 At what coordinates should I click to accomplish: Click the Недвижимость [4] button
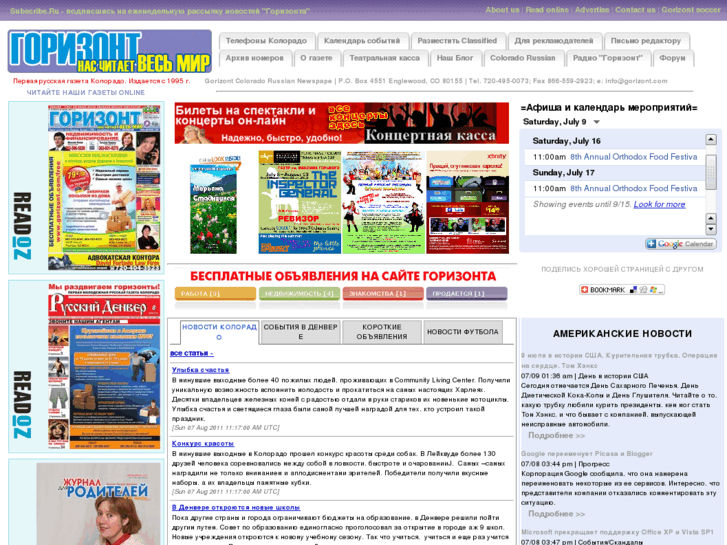(x=299, y=294)
